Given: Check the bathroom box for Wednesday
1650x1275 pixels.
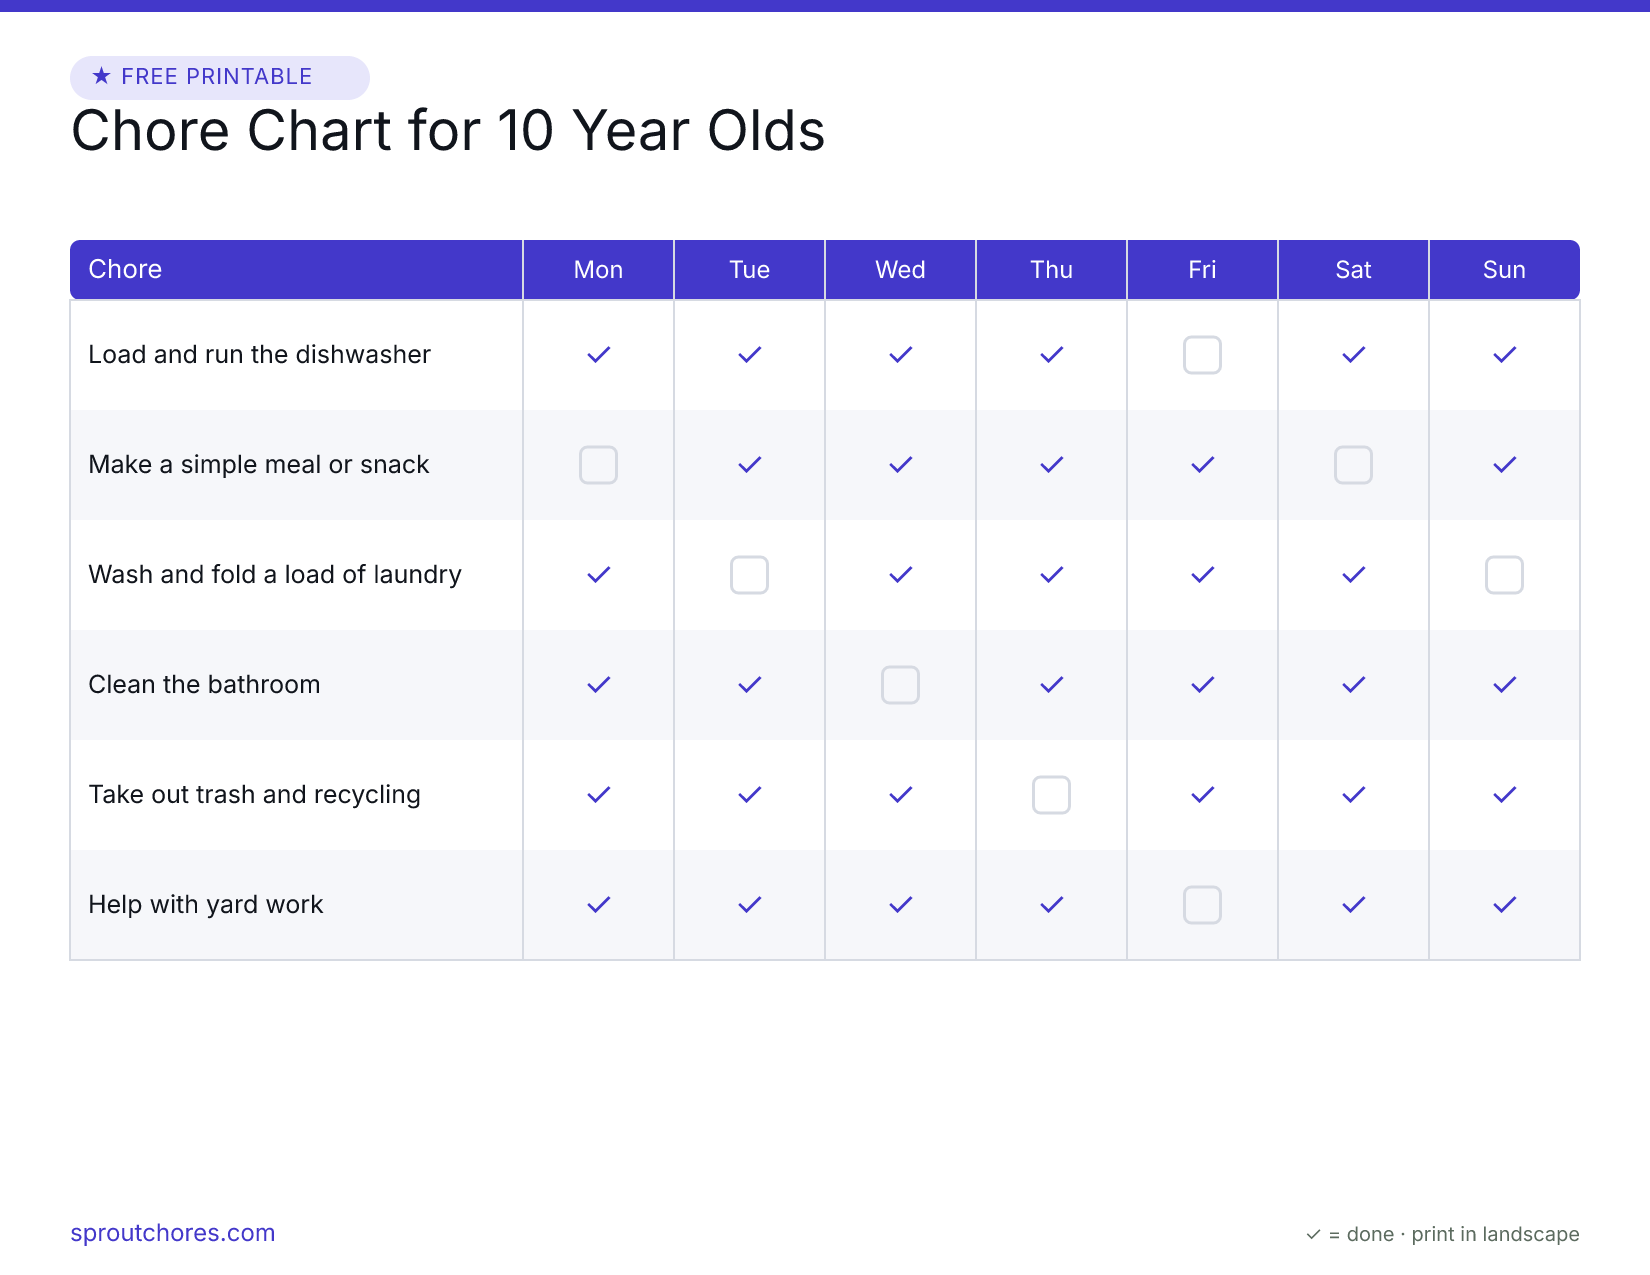Looking at the screenshot, I should 900,685.
